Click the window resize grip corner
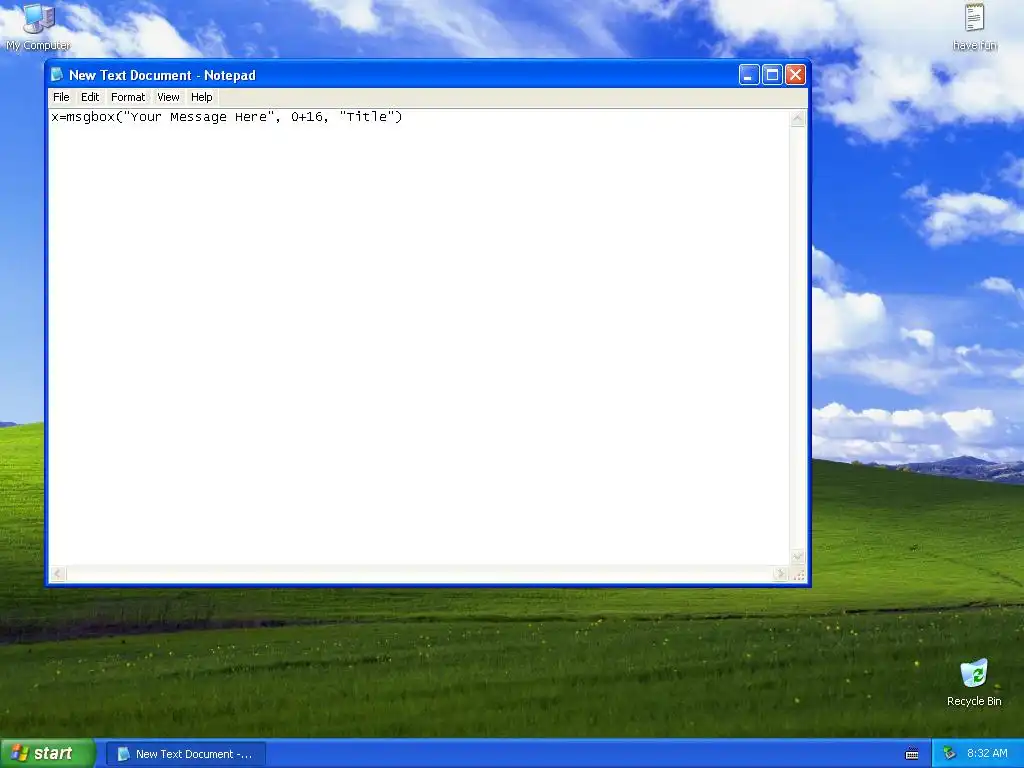 798,574
